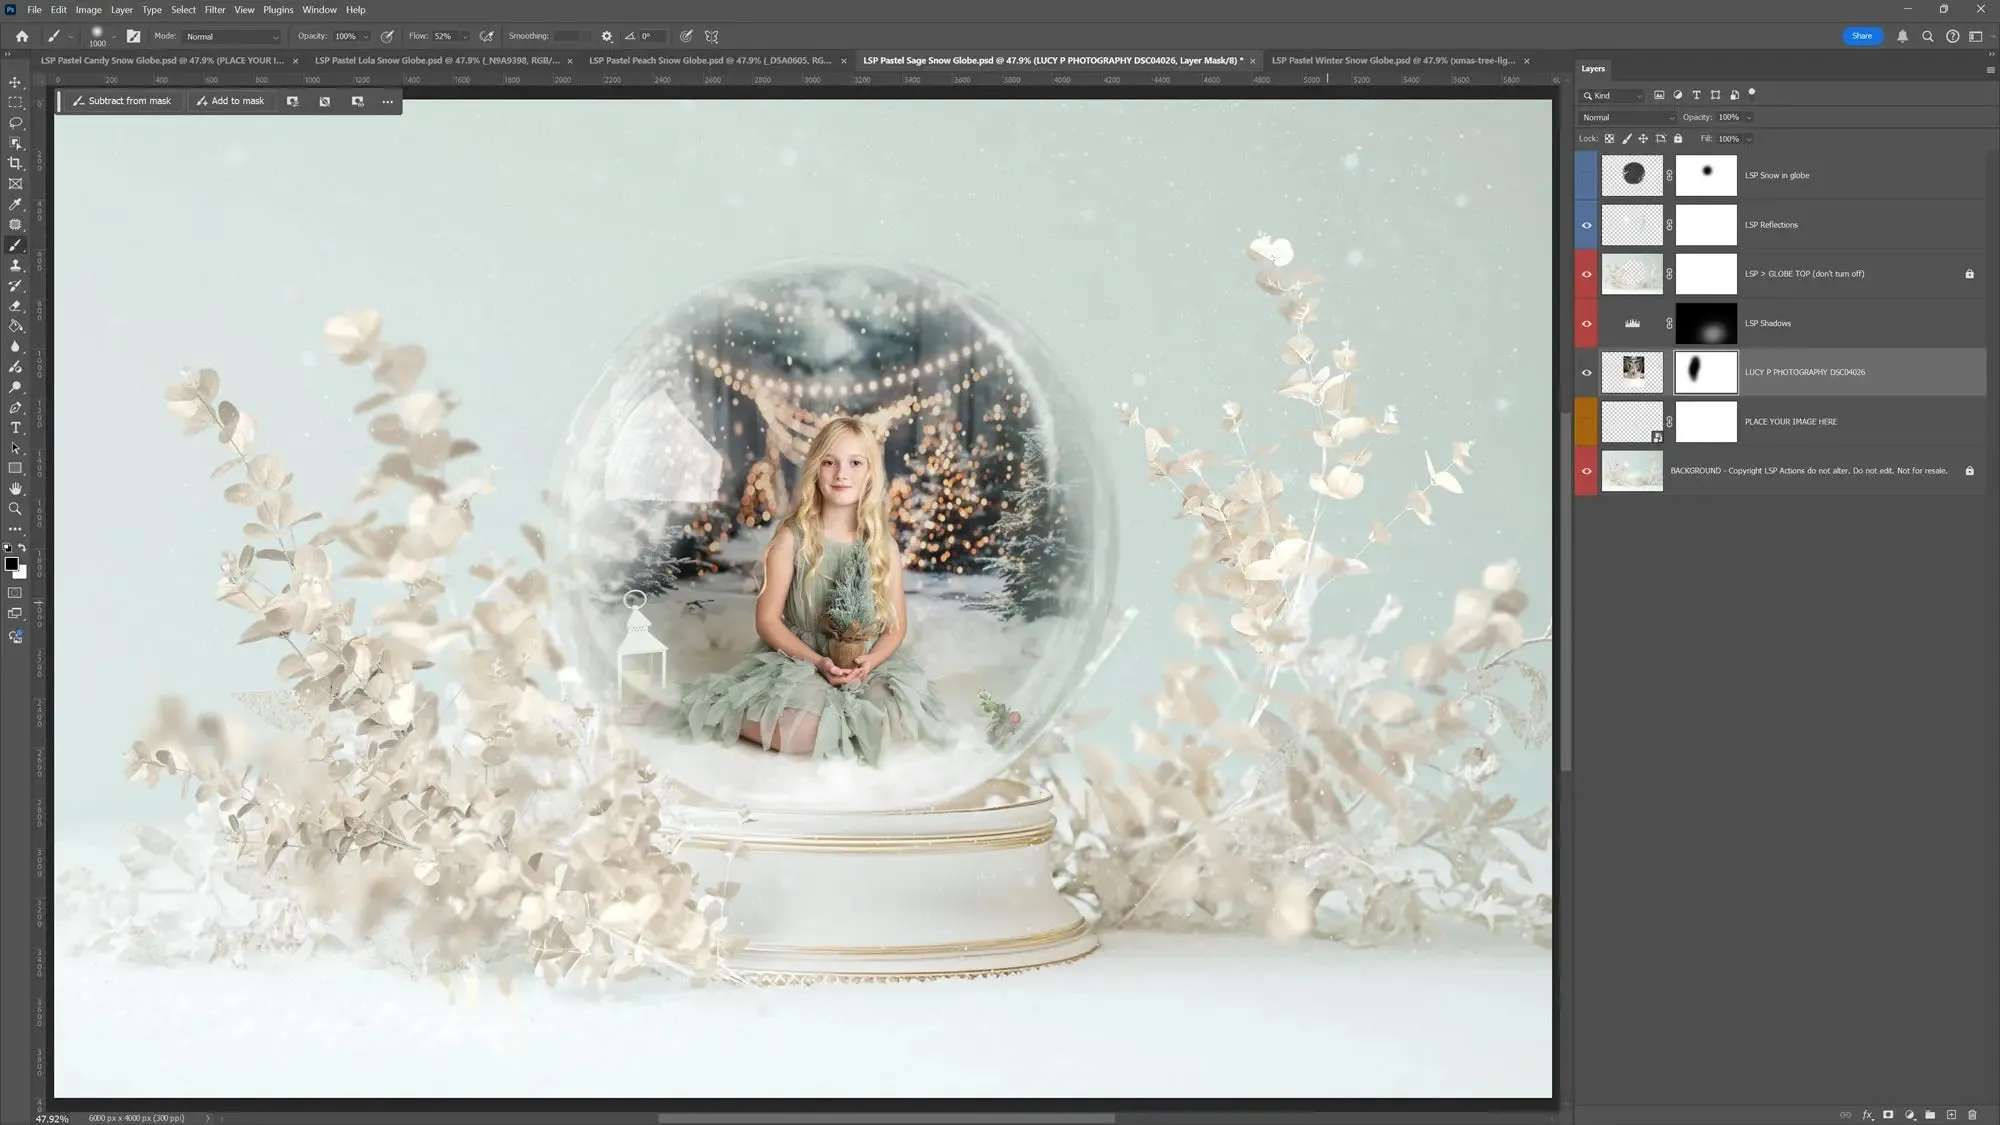Select the Path Selection tool
This screenshot has width=2000, height=1125.
[x=15, y=448]
